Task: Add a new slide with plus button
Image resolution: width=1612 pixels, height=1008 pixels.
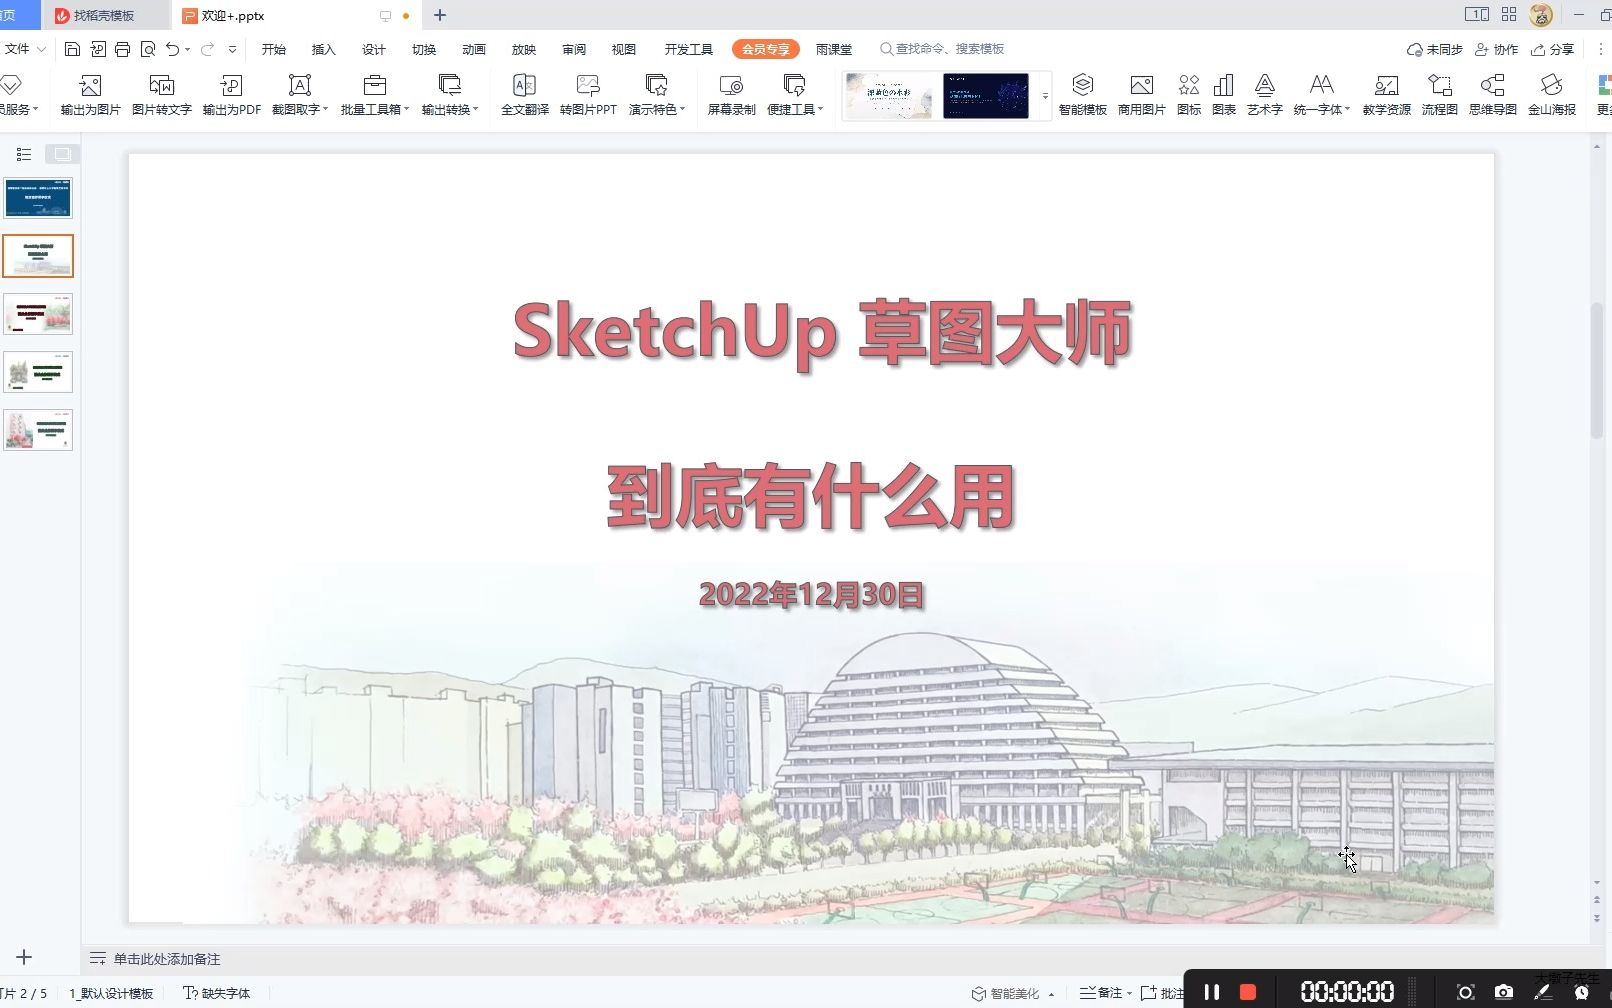Action: point(24,957)
